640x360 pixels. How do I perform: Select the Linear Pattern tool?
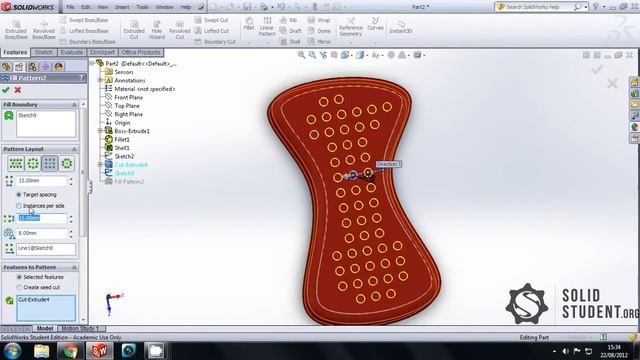pyautogui.click(x=267, y=27)
